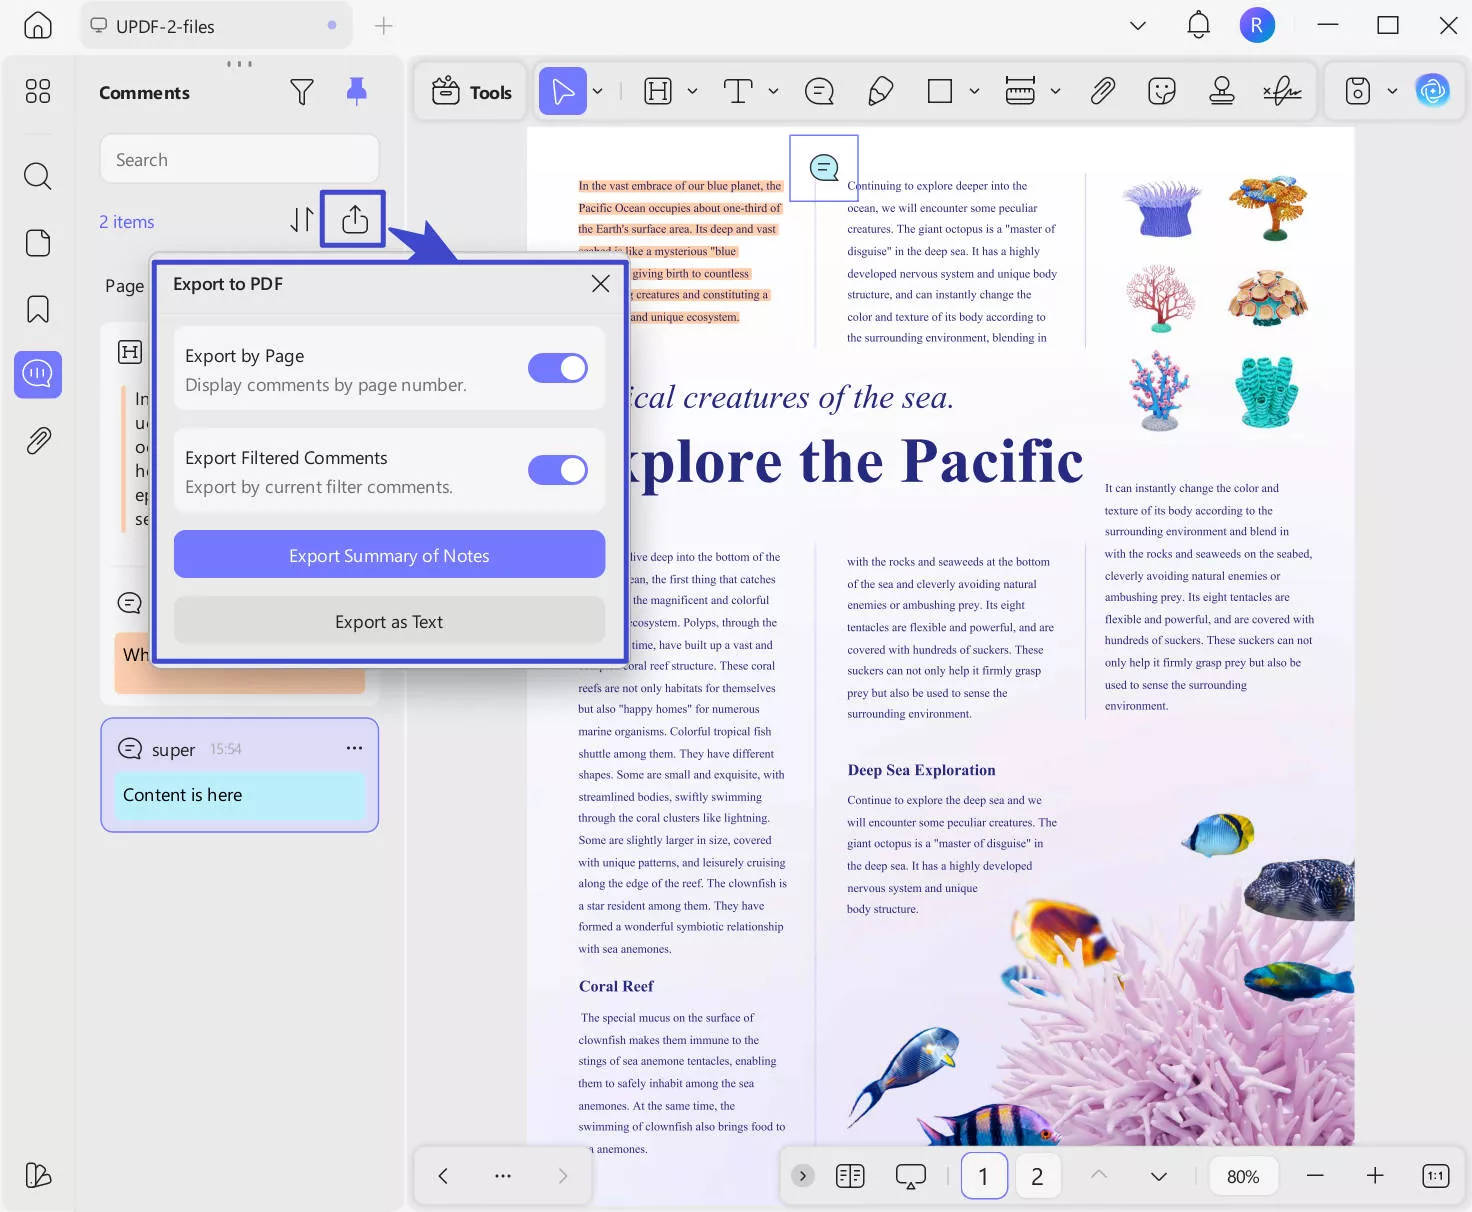The height and width of the screenshot is (1212, 1472).
Task: Pick the Highlighter annotation tool
Action: [880, 91]
